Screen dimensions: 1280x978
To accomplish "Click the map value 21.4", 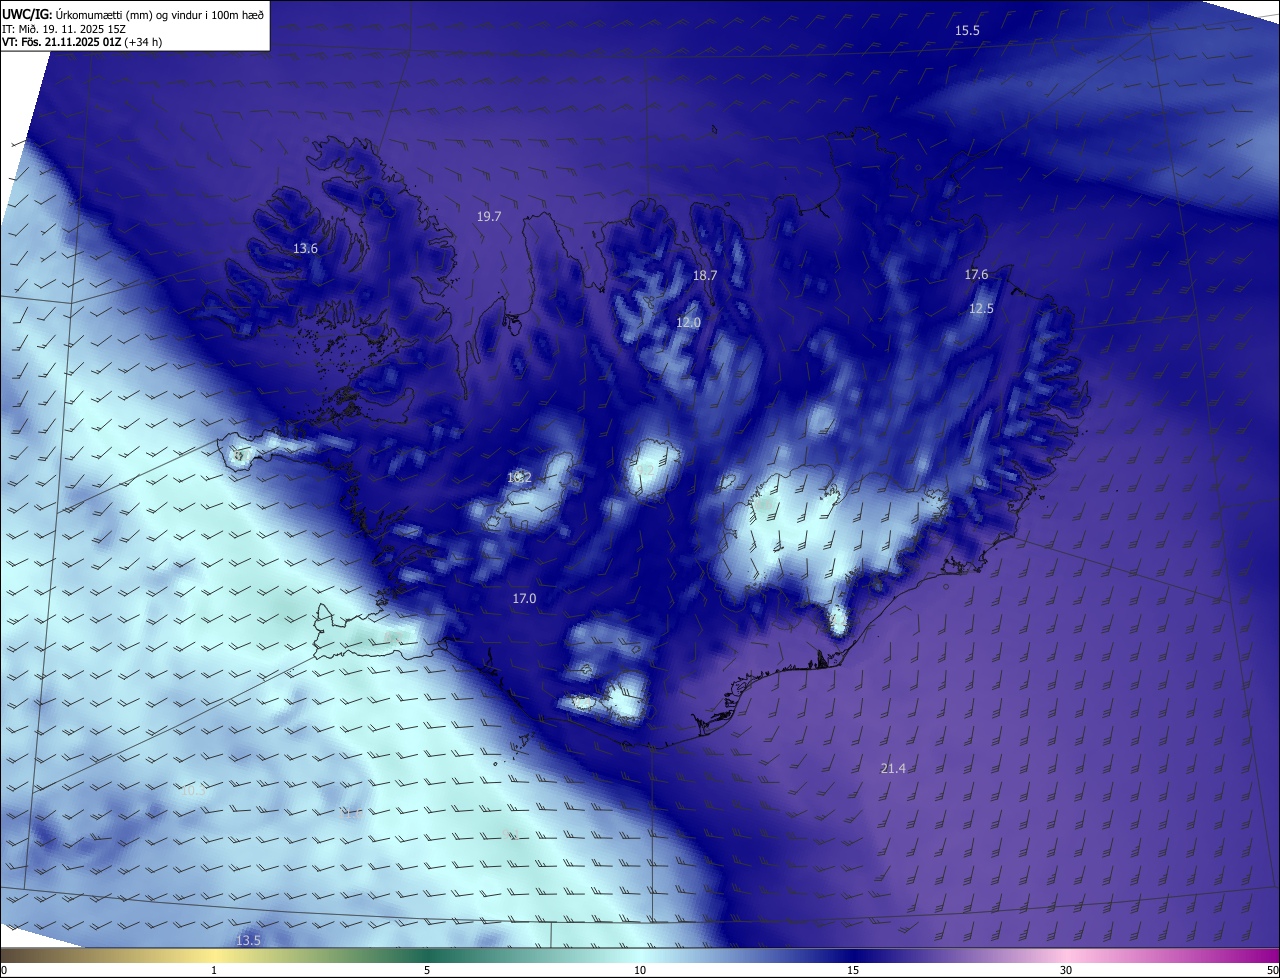I will 893,768.
